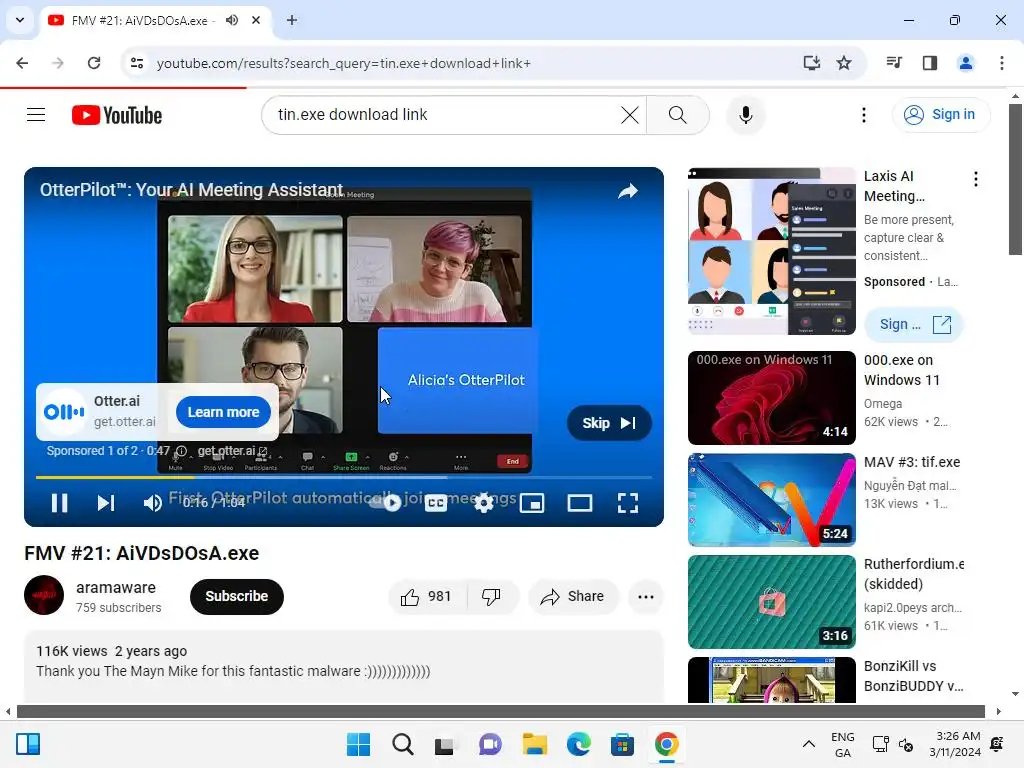Image resolution: width=1024 pixels, height=768 pixels.
Task: Open the YouTube hamburger guide menu
Action: (x=36, y=115)
